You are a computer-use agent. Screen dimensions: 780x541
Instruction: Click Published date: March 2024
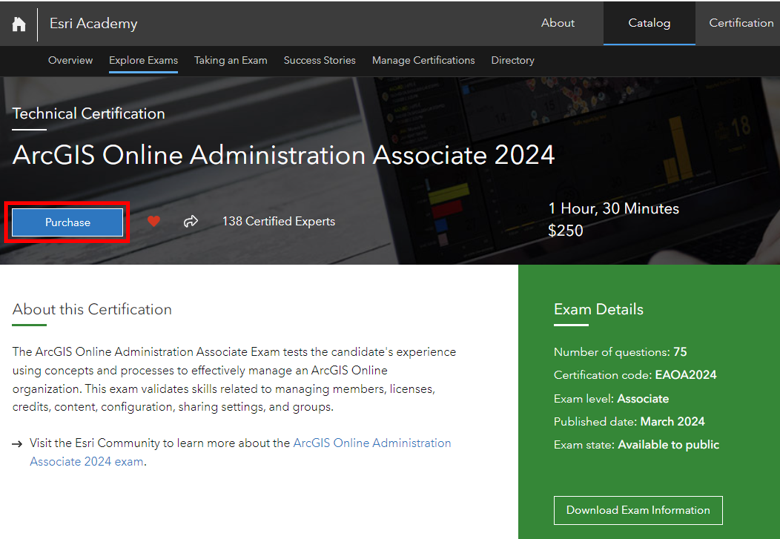tap(629, 422)
